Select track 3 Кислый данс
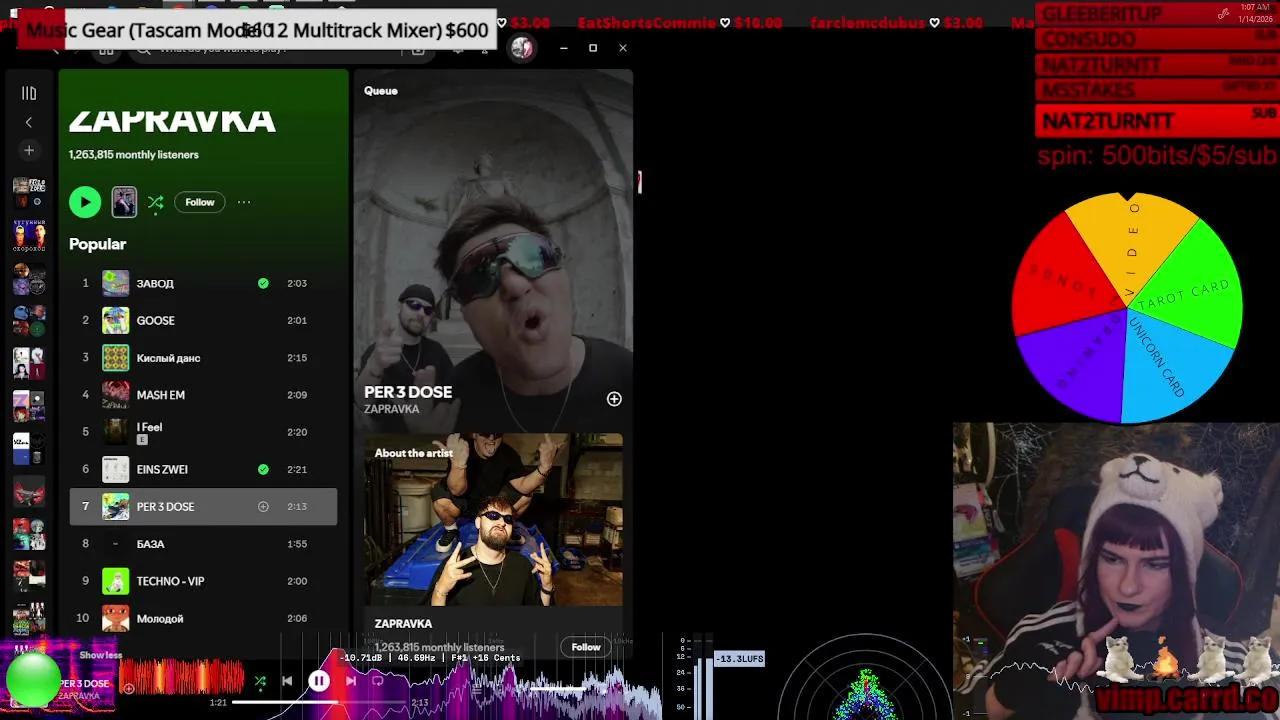1280x720 pixels. (203, 357)
